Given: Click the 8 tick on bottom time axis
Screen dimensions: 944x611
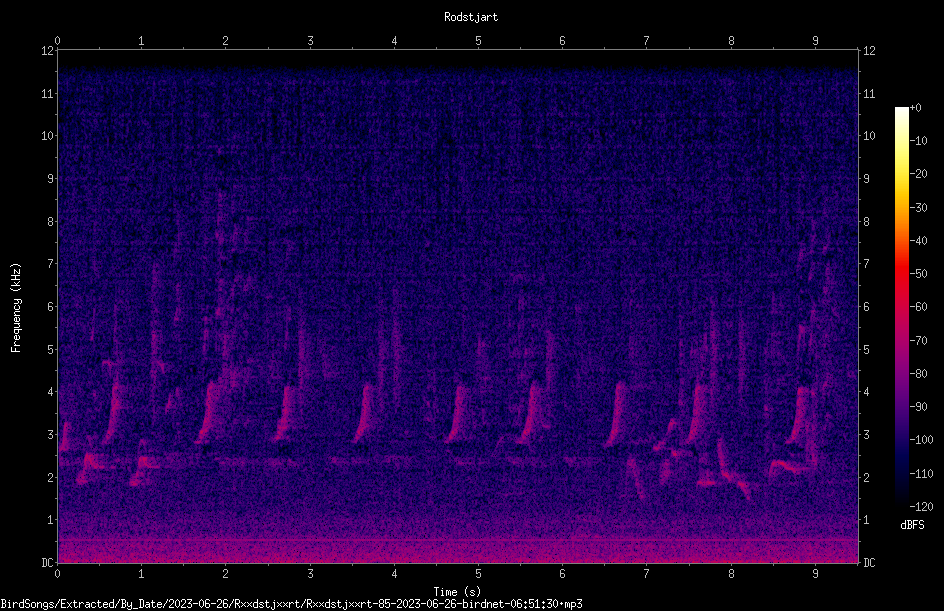Looking at the screenshot, I should coord(731,574).
